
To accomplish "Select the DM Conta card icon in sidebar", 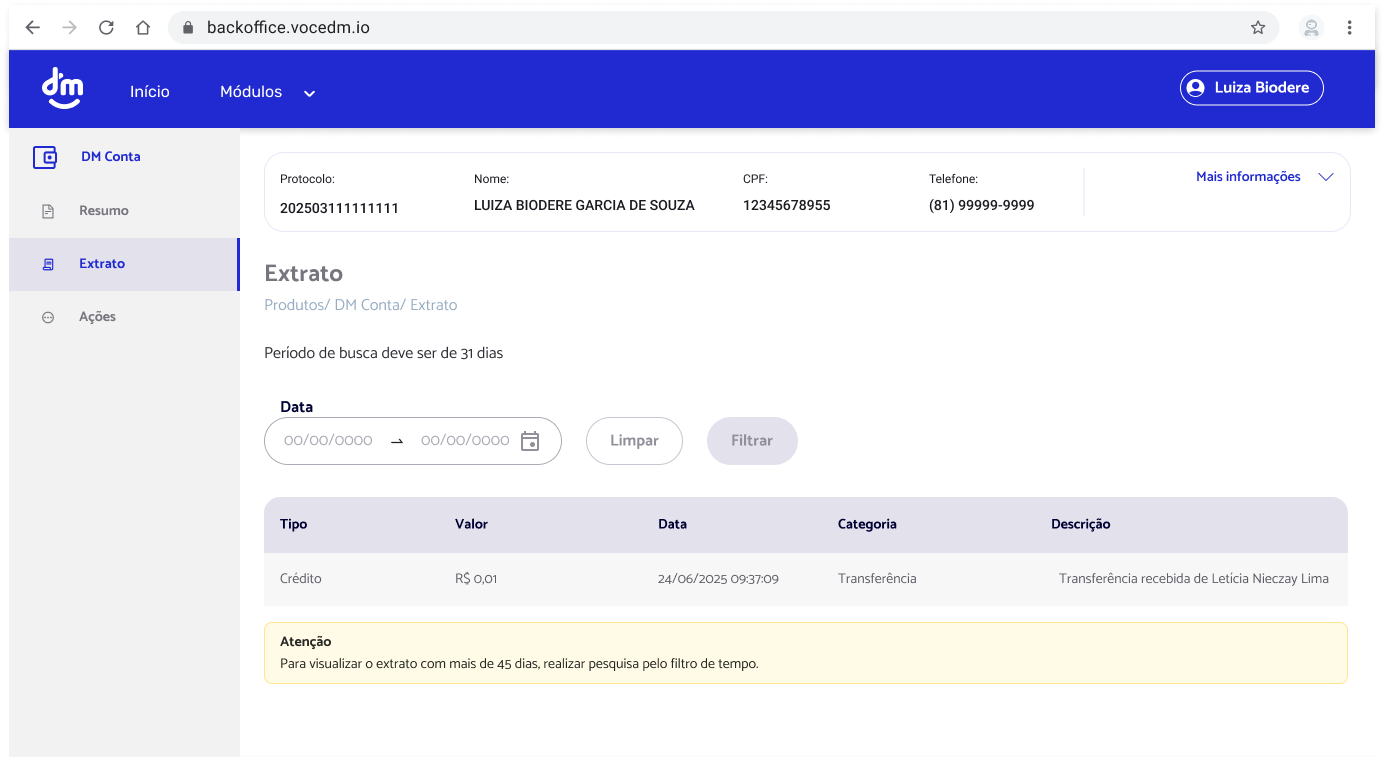I will [45, 157].
